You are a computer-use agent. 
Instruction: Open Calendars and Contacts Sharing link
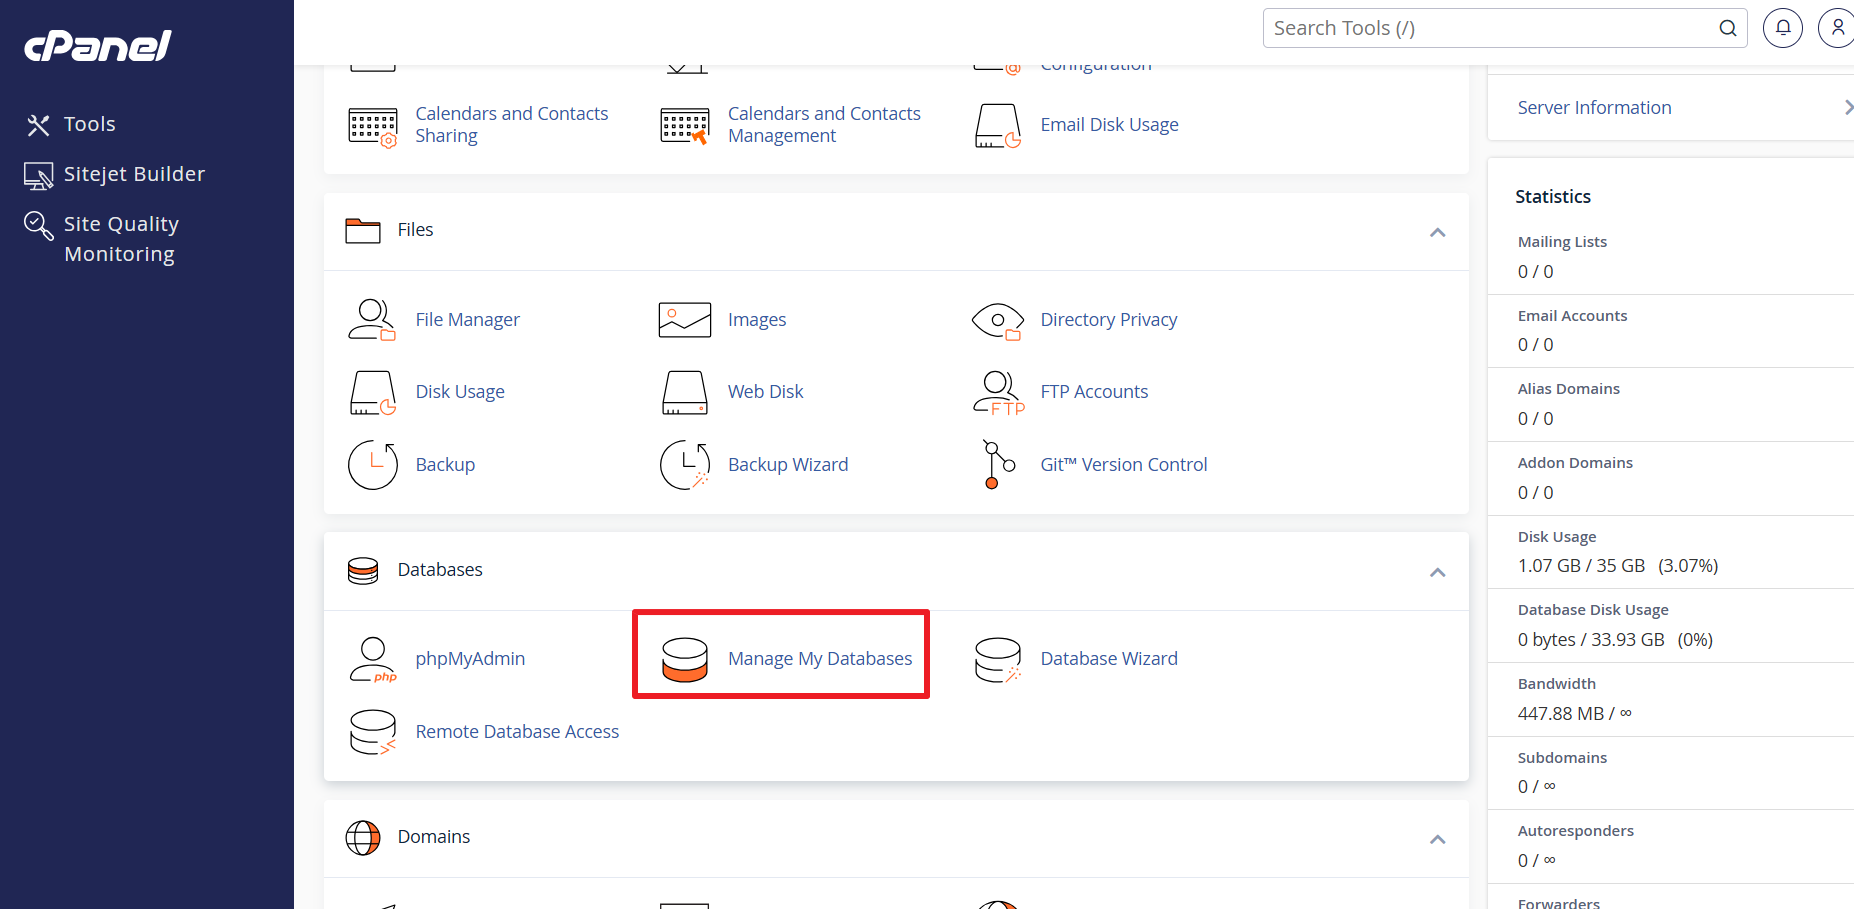pyautogui.click(x=511, y=125)
